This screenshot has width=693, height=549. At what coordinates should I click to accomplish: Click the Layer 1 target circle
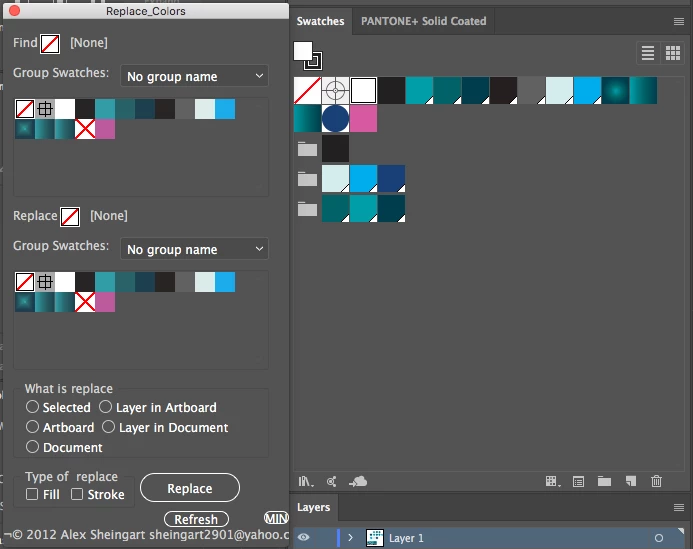point(659,538)
